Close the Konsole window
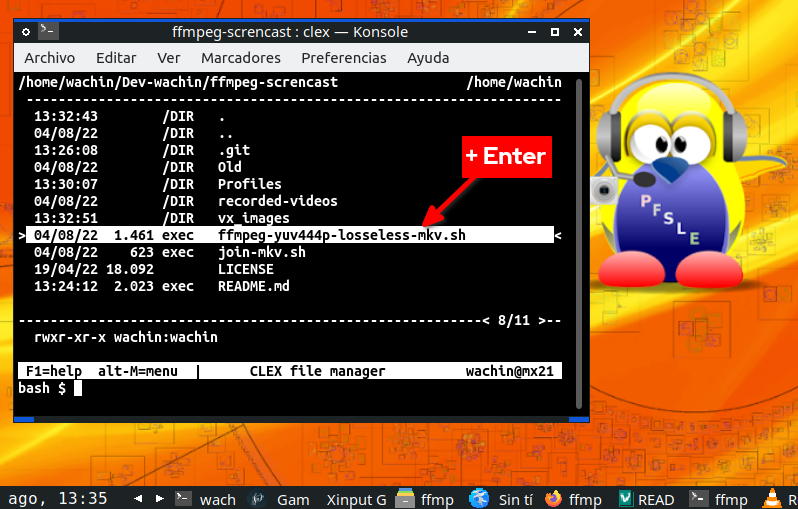The height and width of the screenshot is (509, 798). pyautogui.click(x=578, y=32)
